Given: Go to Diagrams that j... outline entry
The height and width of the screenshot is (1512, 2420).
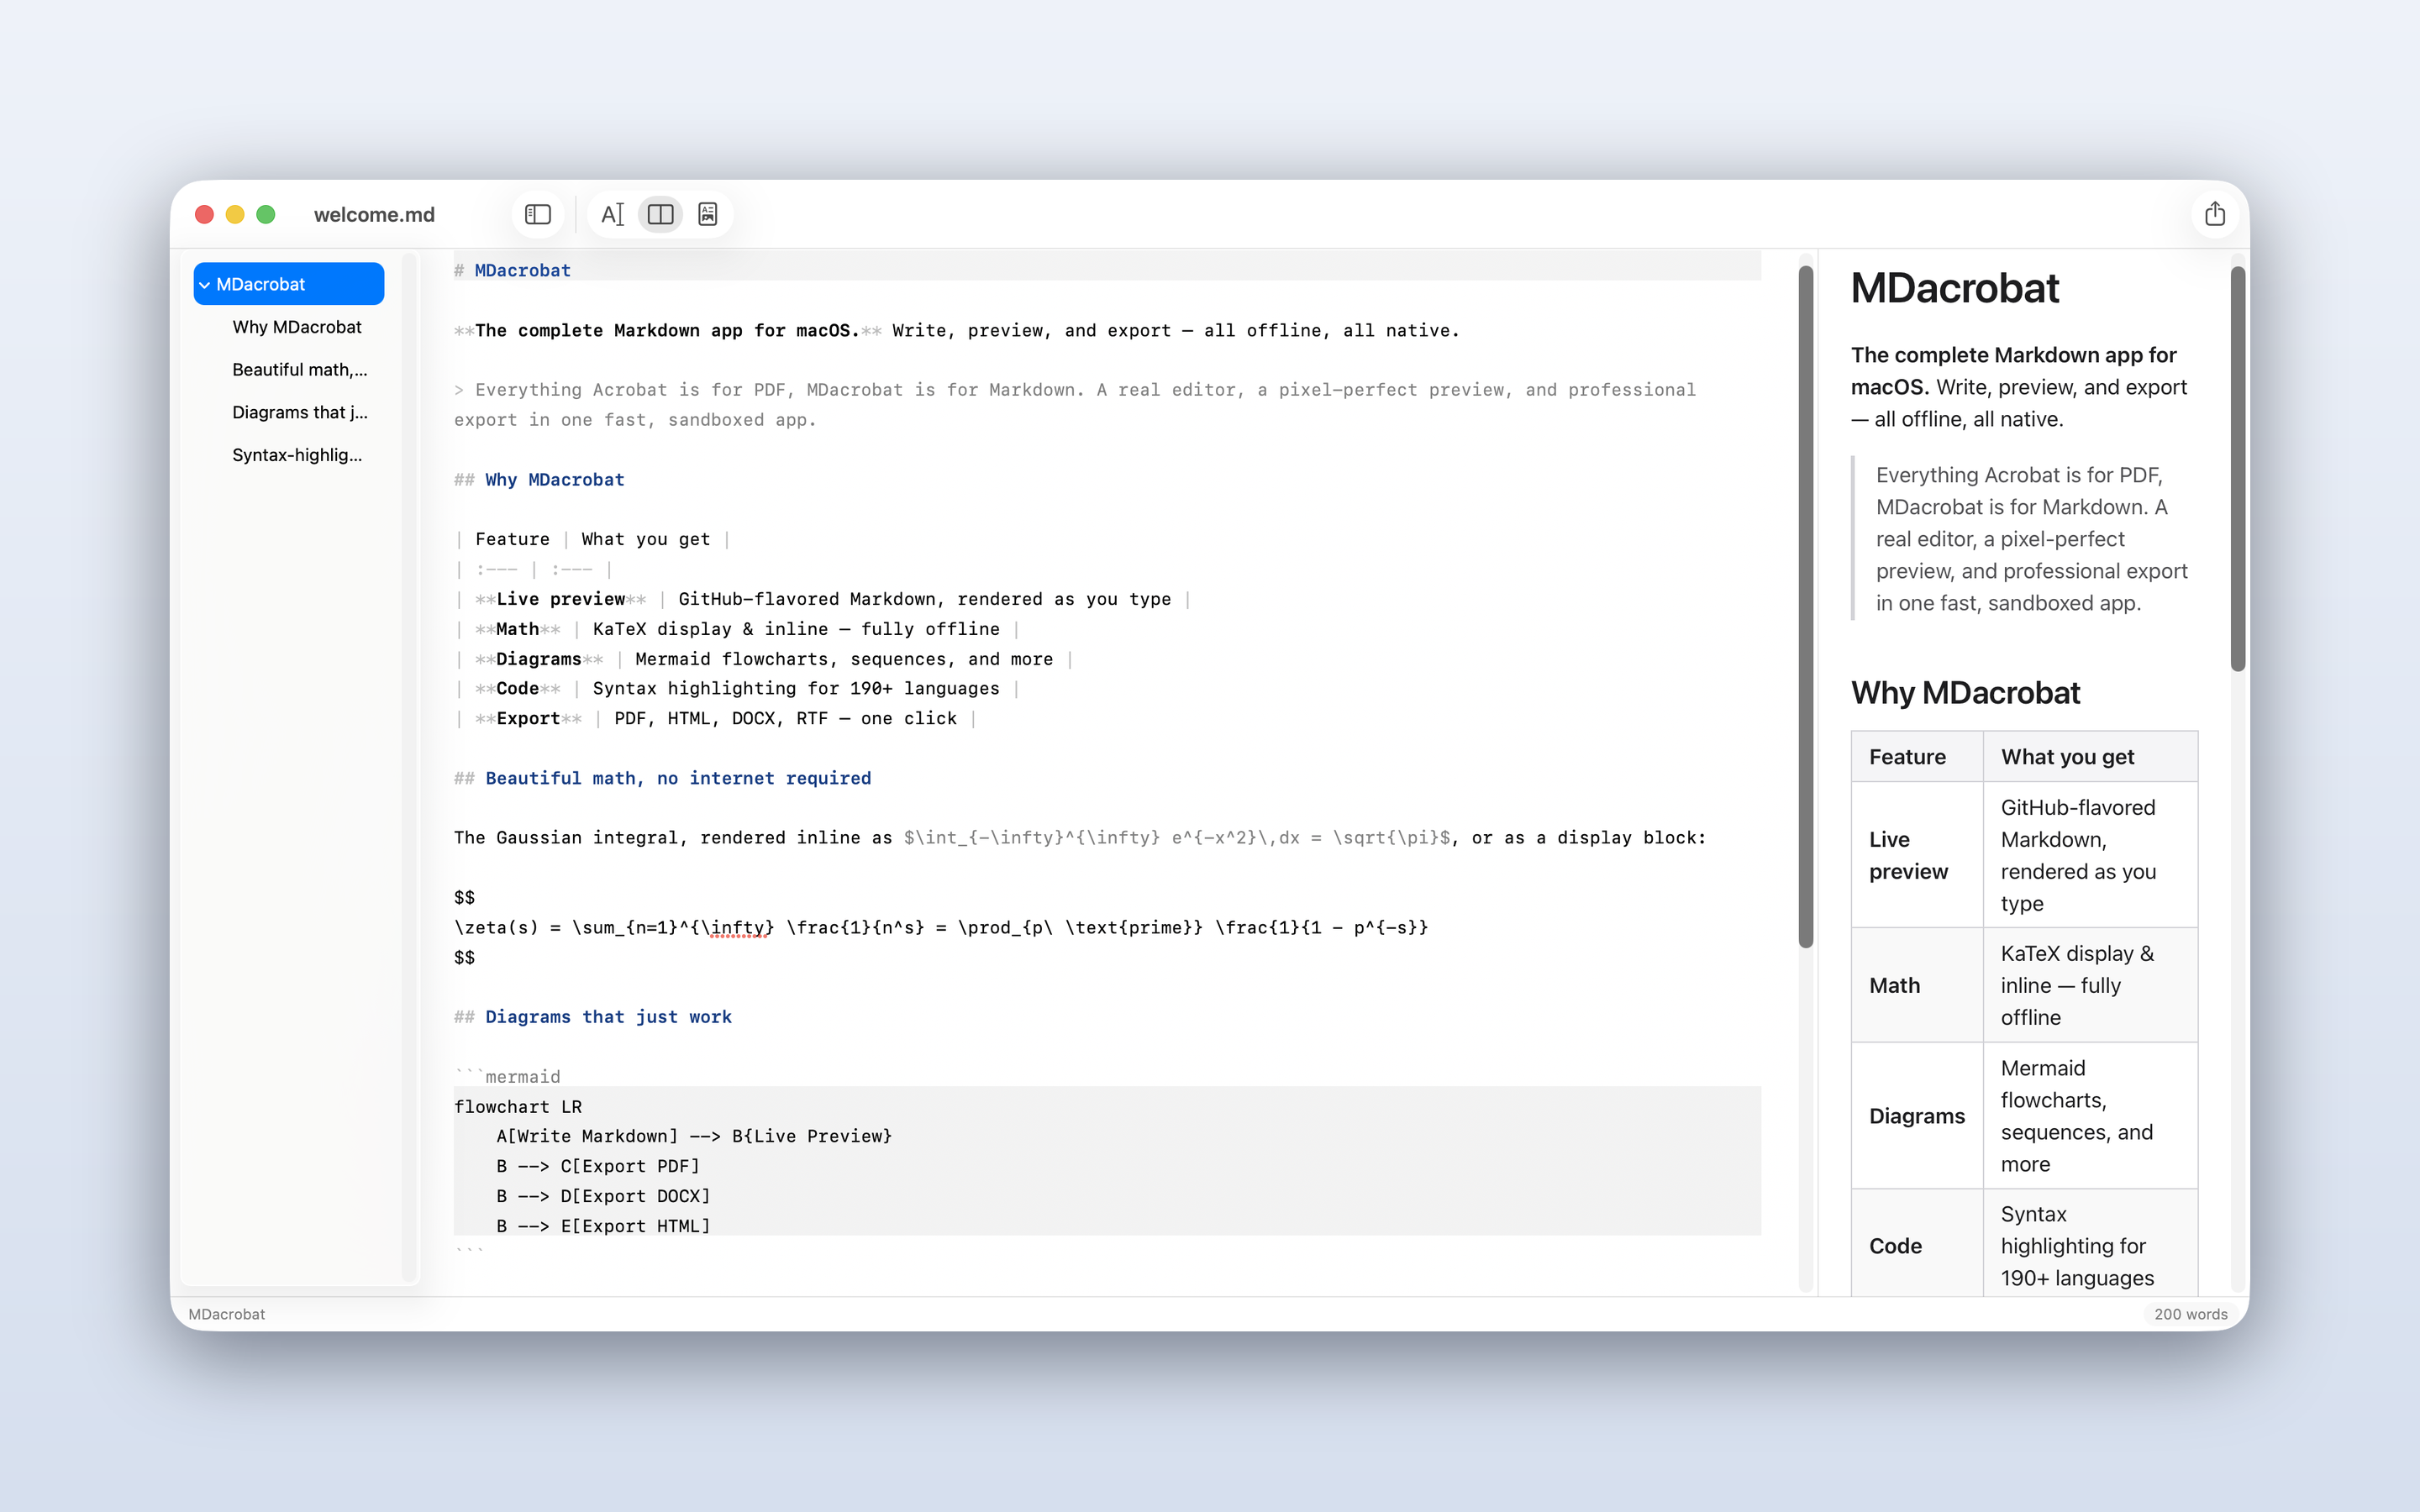Looking at the screenshot, I should pyautogui.click(x=300, y=412).
